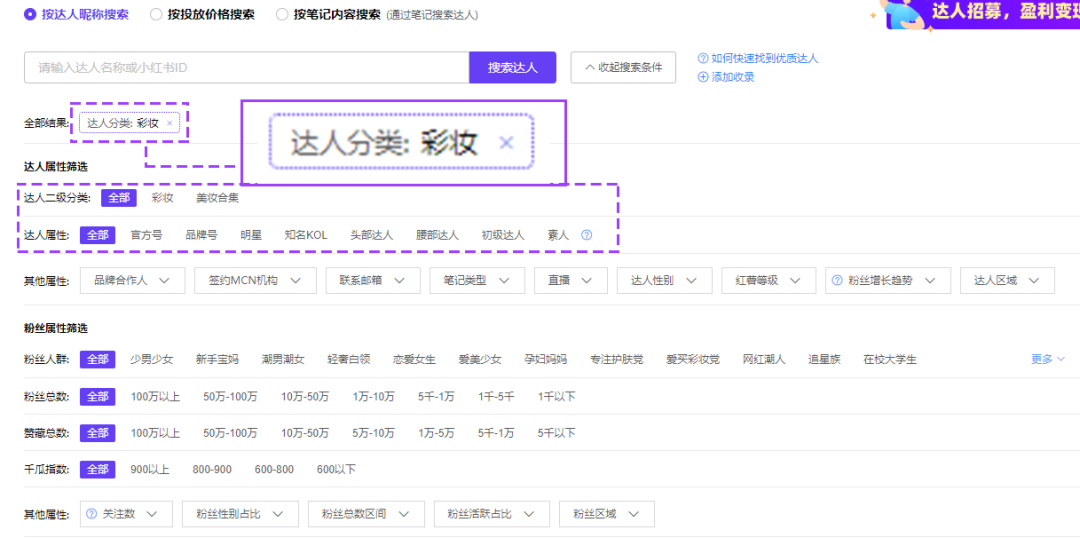Screen dimensions: 1080x538
Task: Remove the 达人分类: 彩妆 filter tag
Action: coord(169,123)
